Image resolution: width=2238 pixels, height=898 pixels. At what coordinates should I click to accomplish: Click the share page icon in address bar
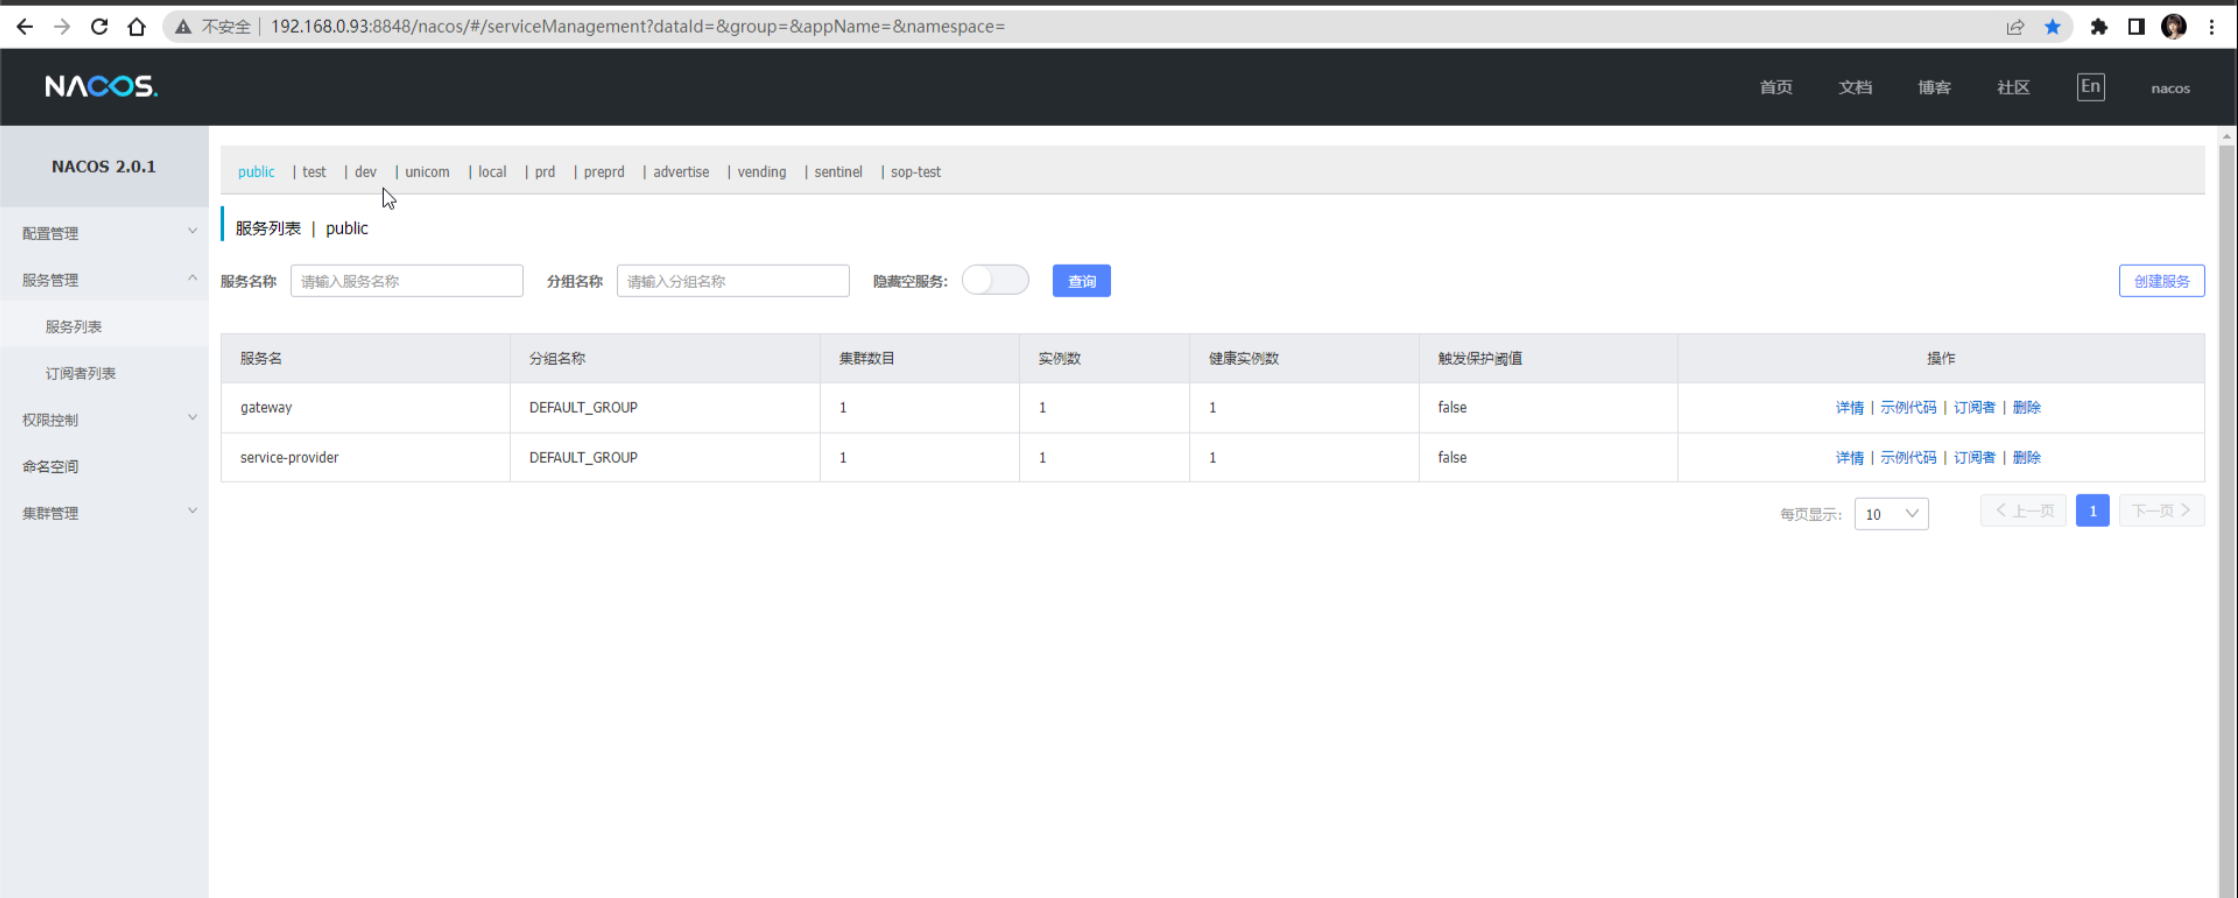tap(2015, 27)
